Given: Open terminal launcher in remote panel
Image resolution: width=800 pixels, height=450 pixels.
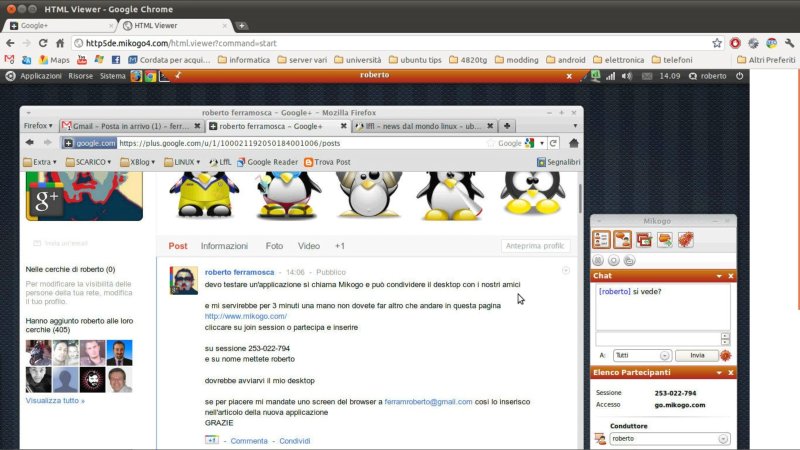Looking at the screenshot, I should (x=164, y=76).
